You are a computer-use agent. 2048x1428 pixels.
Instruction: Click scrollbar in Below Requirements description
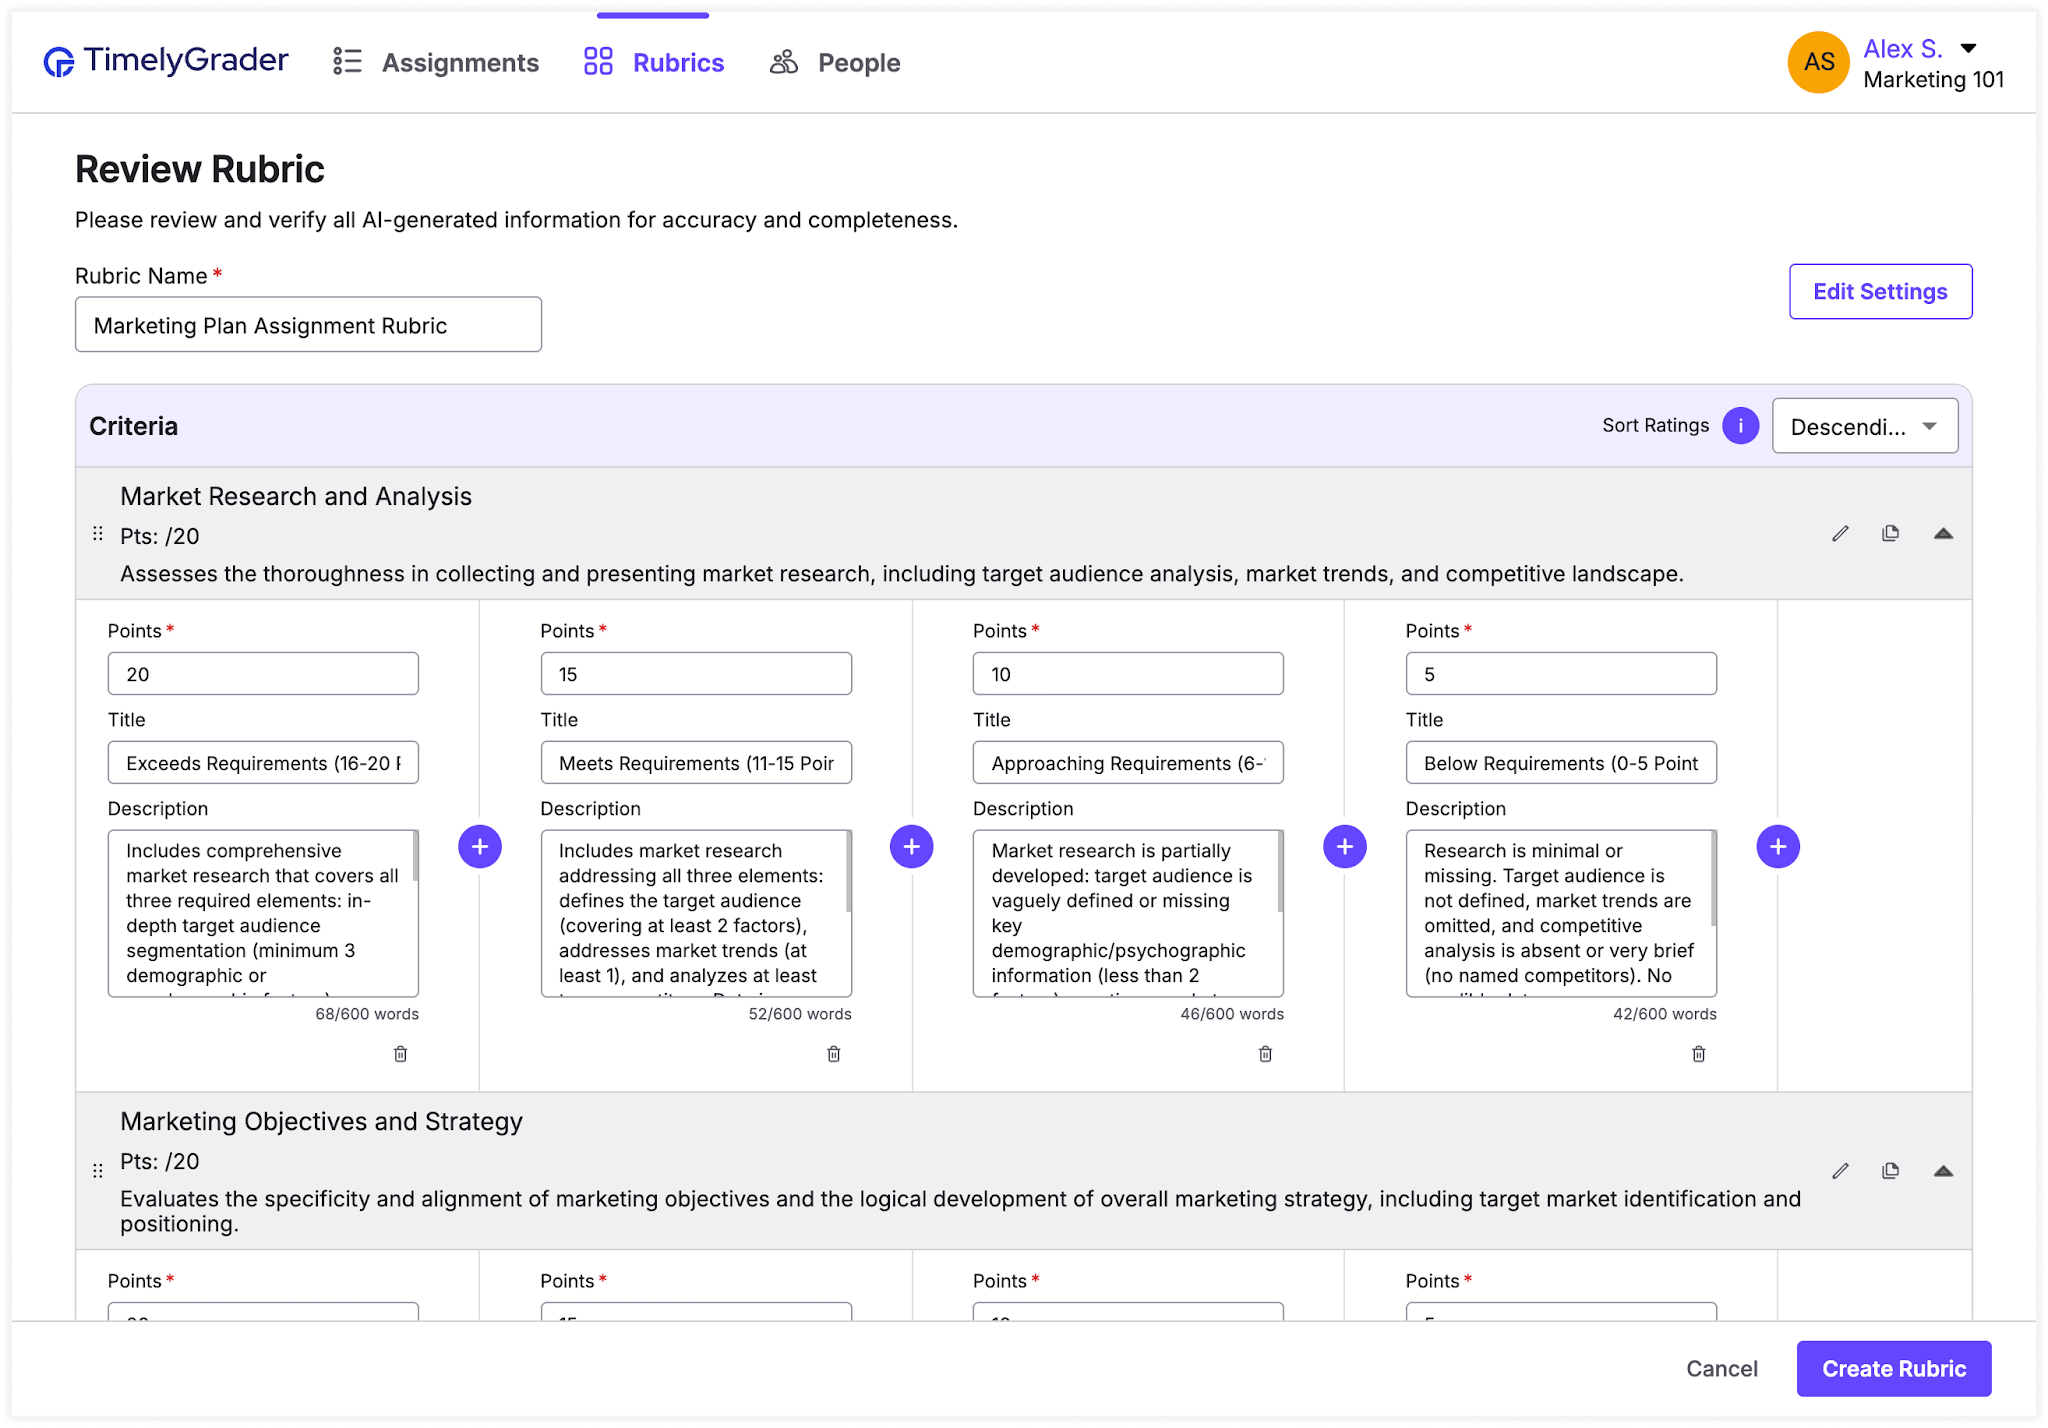click(x=1713, y=878)
